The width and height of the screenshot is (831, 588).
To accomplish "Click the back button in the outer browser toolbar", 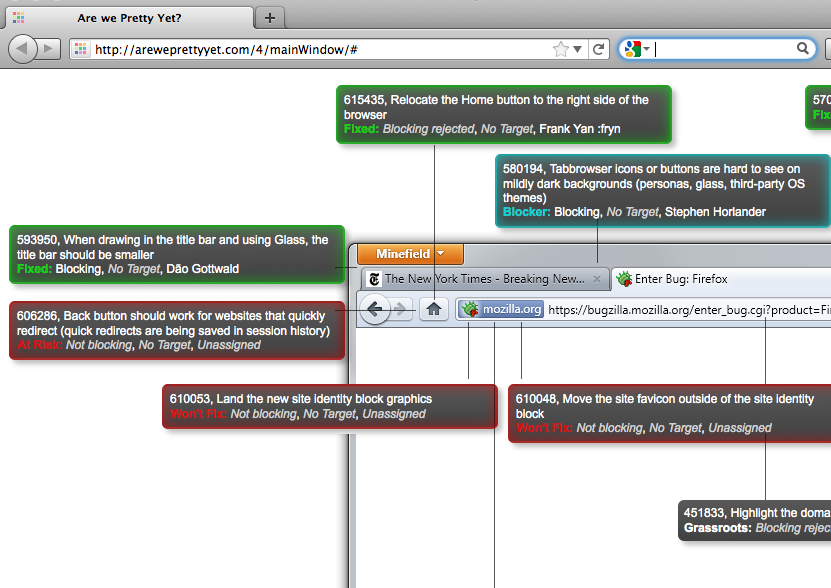I will click(x=23, y=49).
